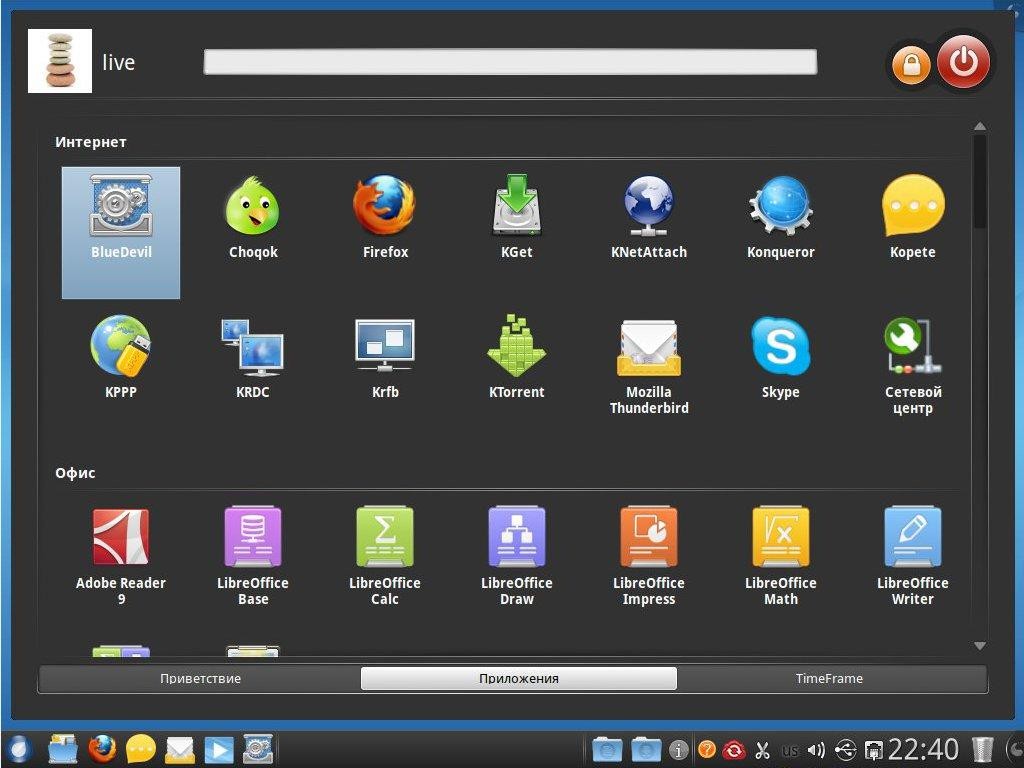Image resolution: width=1024 pixels, height=768 pixels.
Task: Launch LibreOffice Math
Action: [x=780, y=556]
